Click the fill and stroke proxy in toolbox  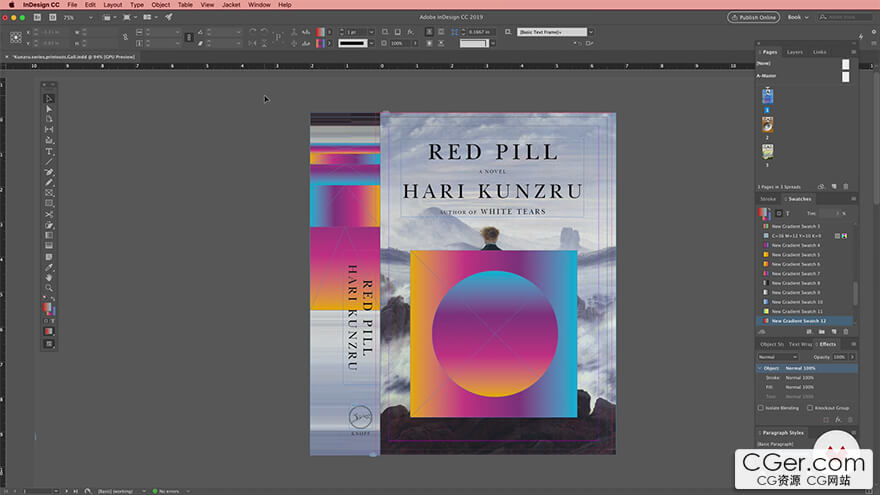click(x=48, y=308)
